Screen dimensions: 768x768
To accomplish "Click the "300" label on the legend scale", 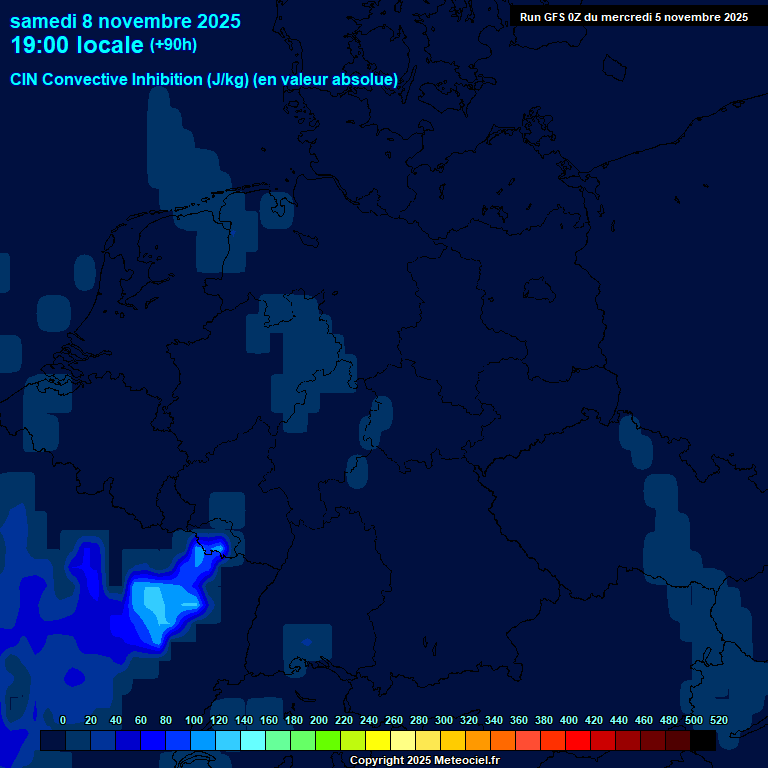I will (x=444, y=720).
